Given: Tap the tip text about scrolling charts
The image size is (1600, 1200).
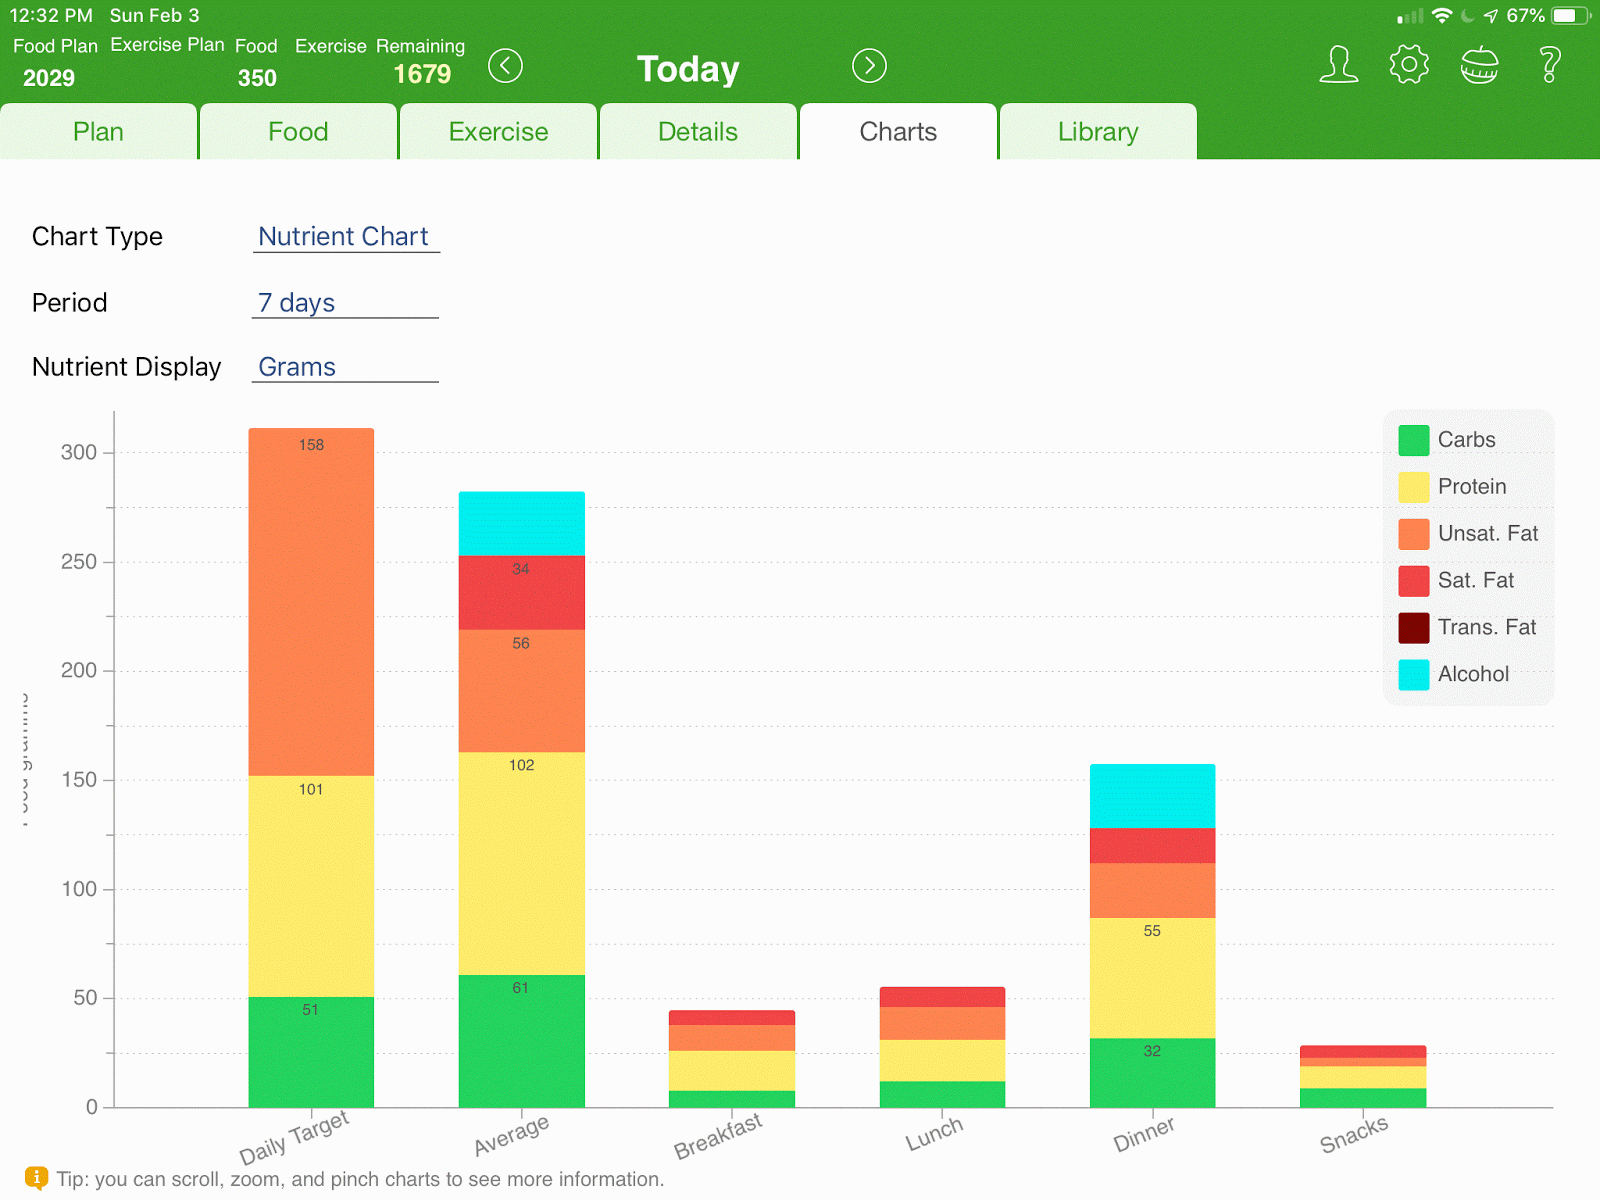Looking at the screenshot, I should point(360,1179).
